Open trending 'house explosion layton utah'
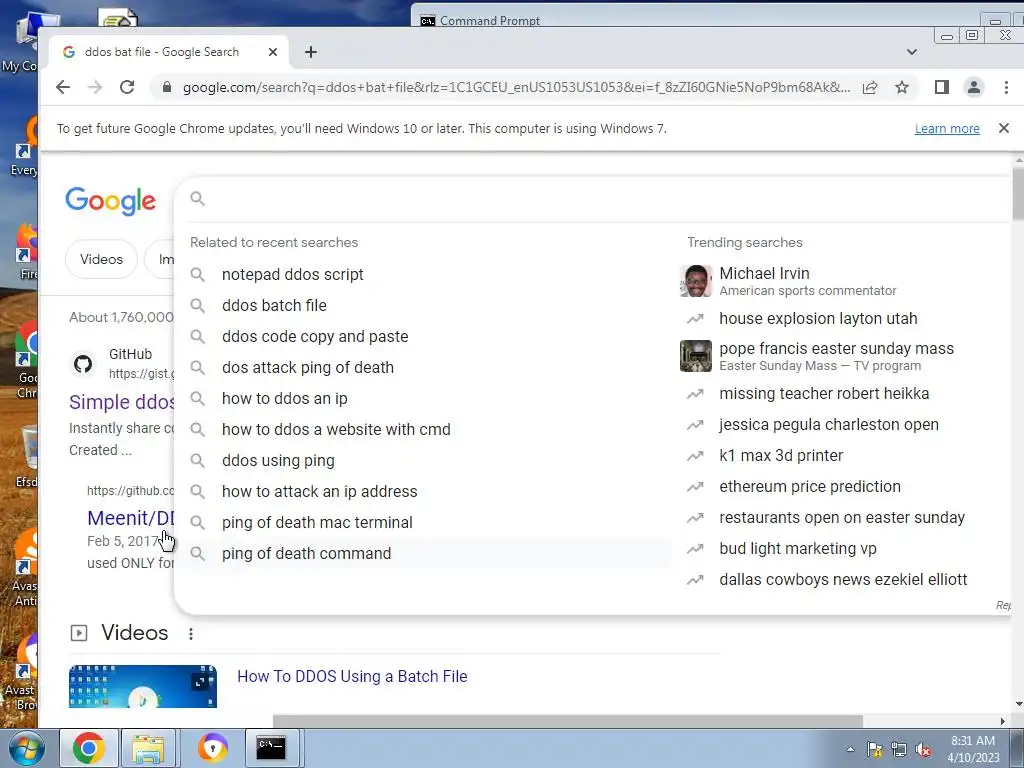 pos(818,319)
